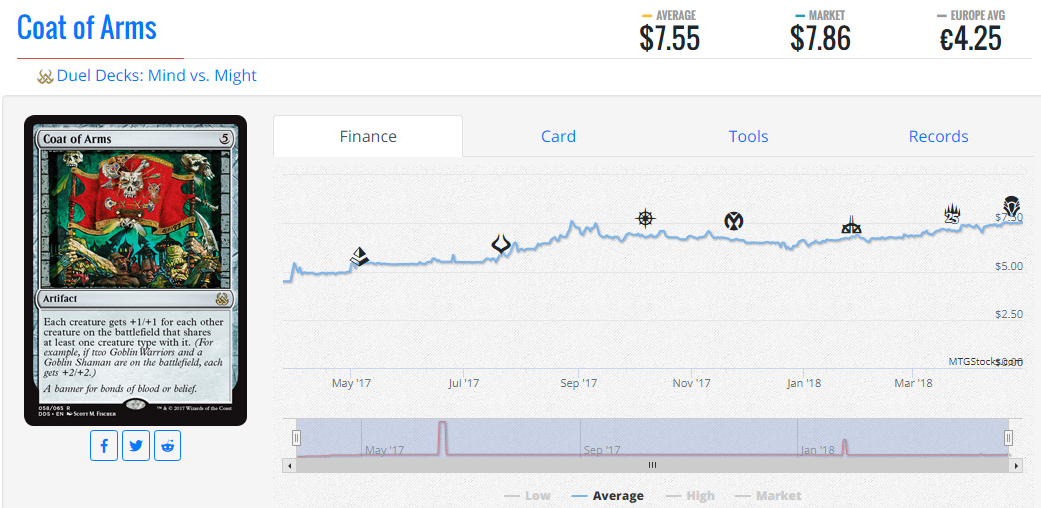Share card on Facebook

tap(104, 446)
